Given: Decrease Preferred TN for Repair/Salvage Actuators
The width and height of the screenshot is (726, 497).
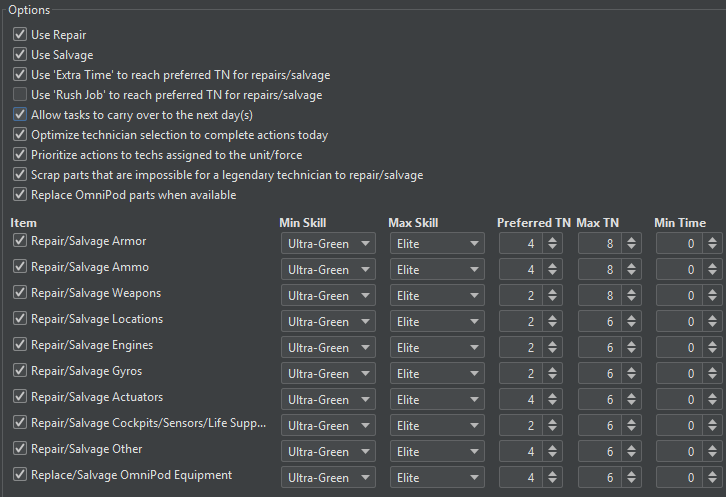Looking at the screenshot, I should click(552, 403).
